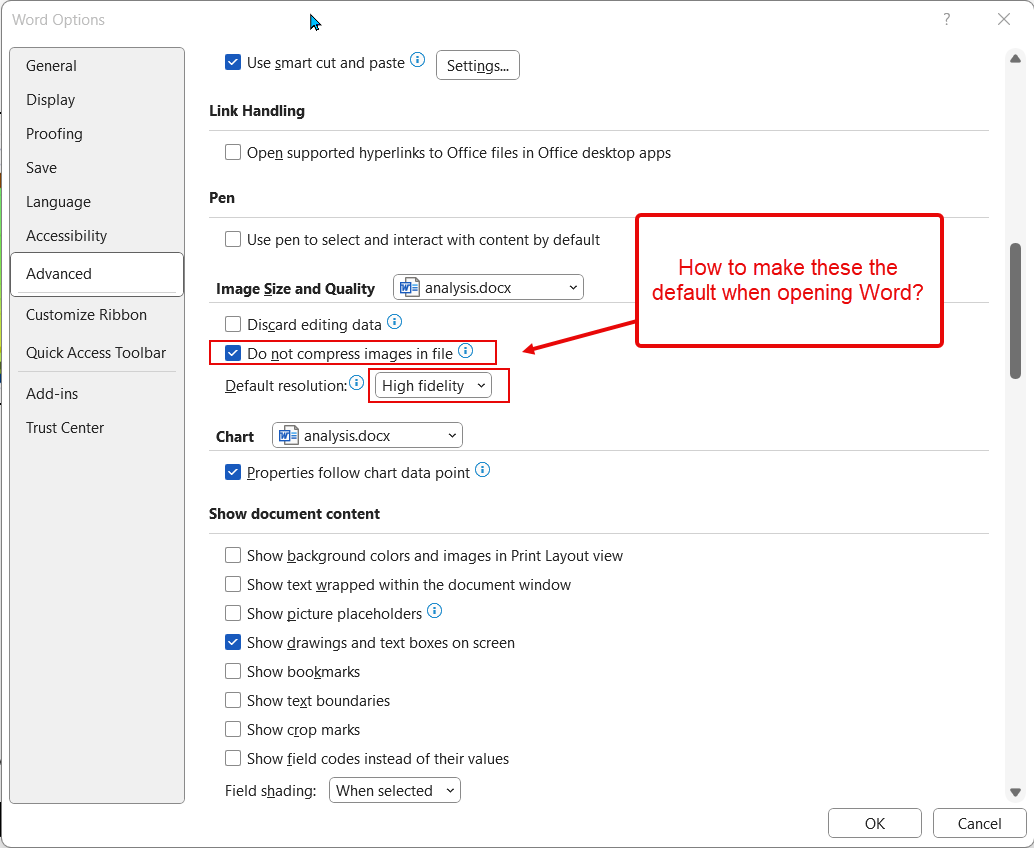Open the Chart document dropdown

point(367,435)
